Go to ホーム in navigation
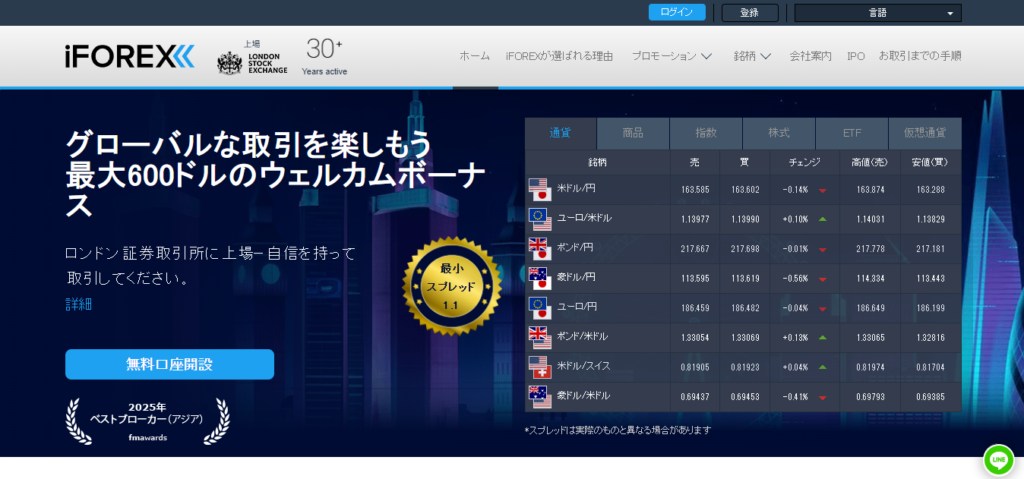The image size is (1024, 479). pyautogui.click(x=475, y=56)
